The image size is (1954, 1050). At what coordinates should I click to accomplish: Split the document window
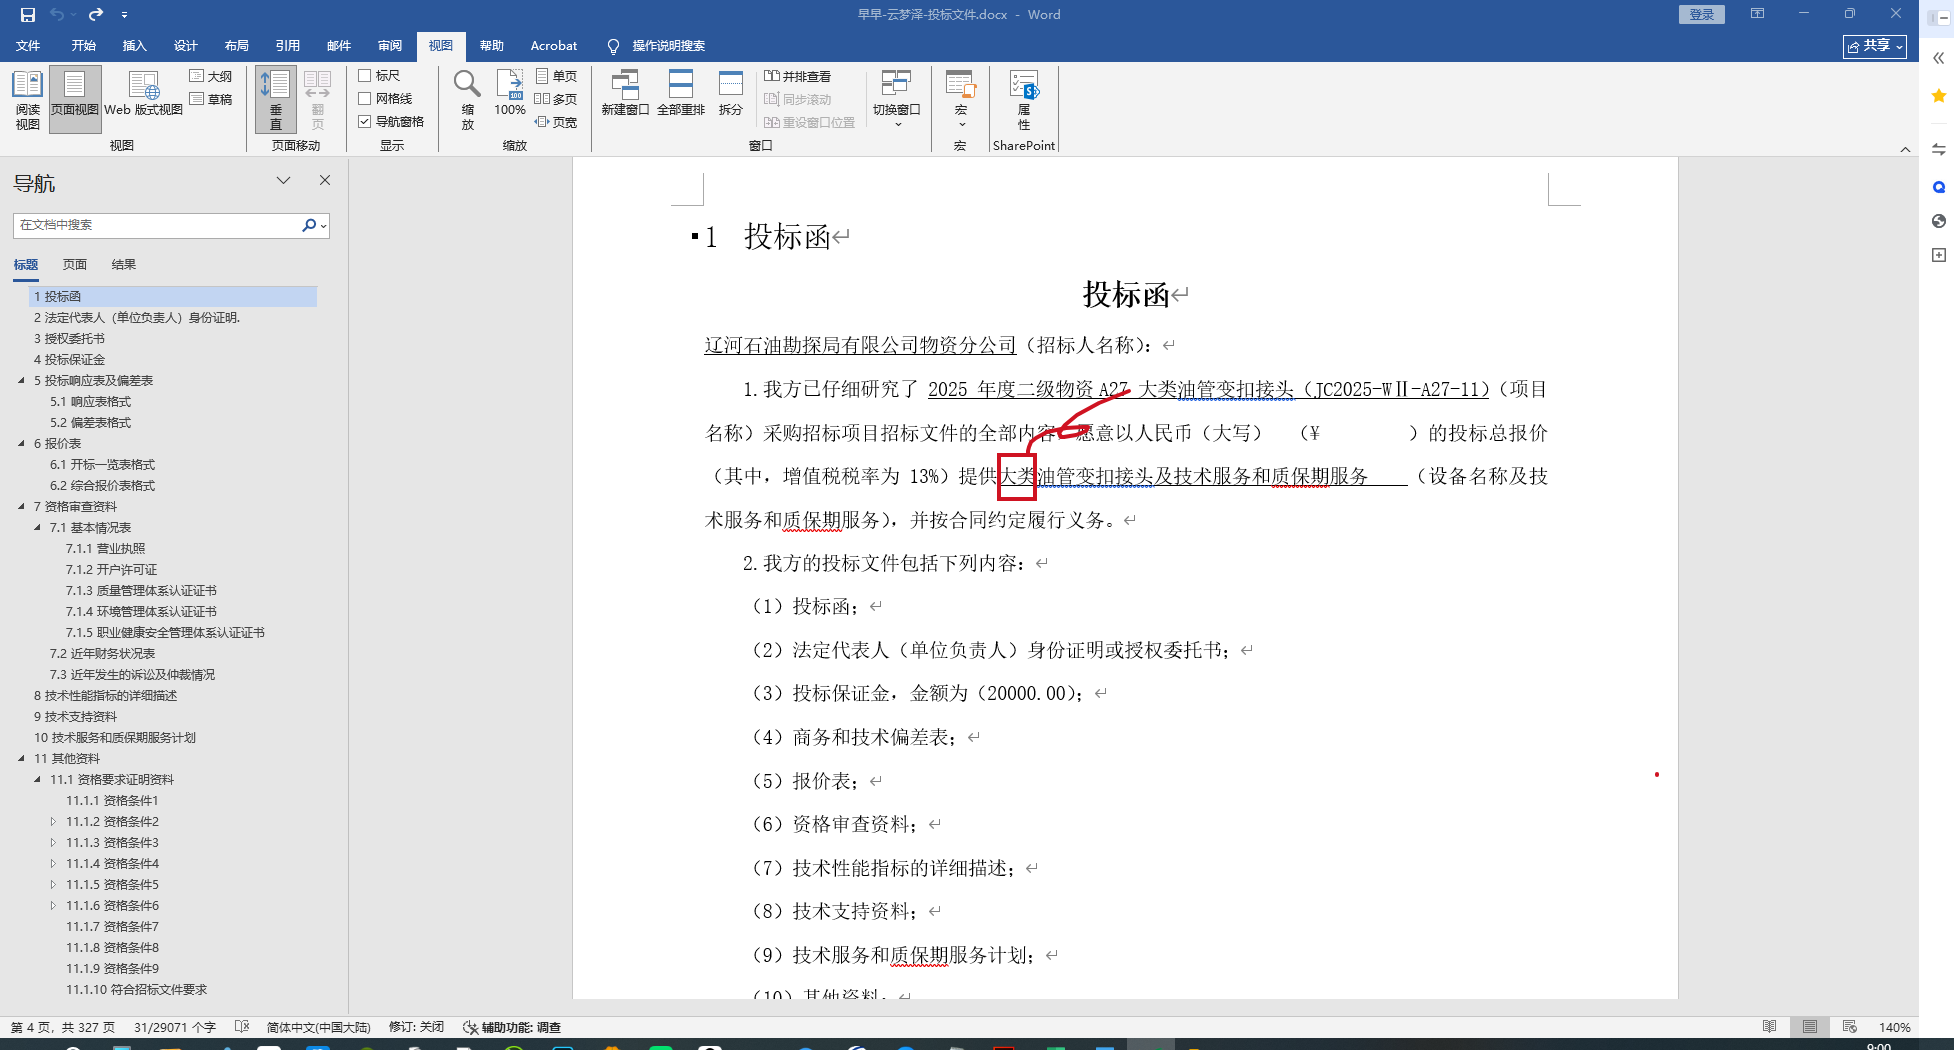click(x=731, y=94)
